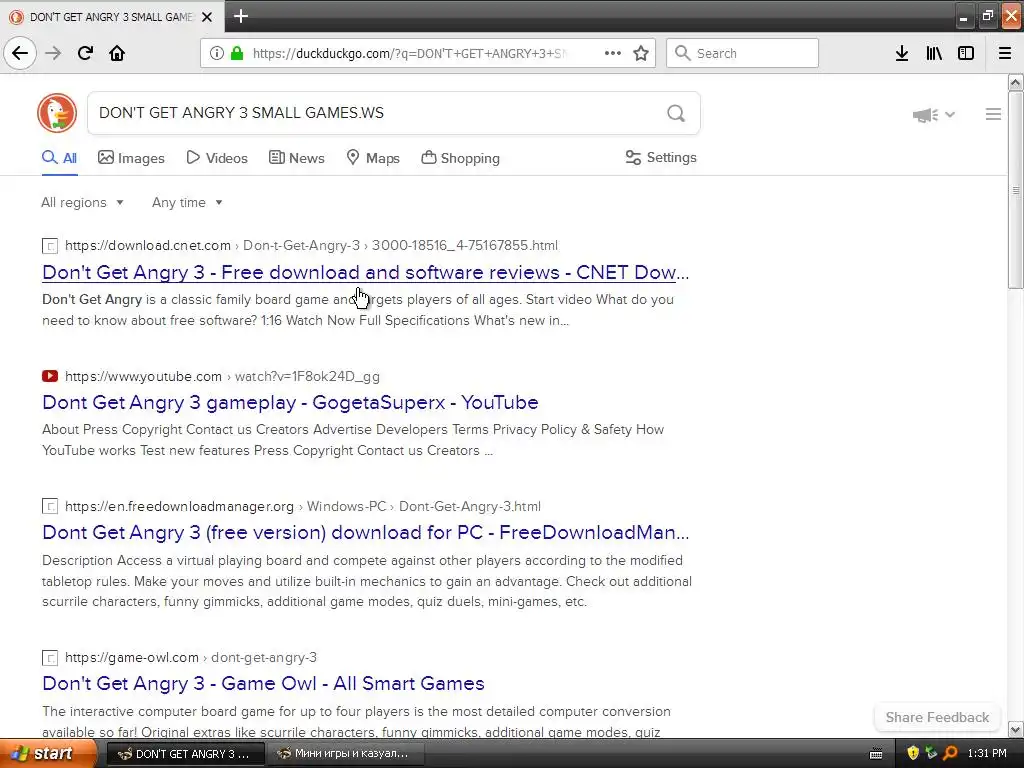Open Game Owl All Smart Games result
Screen dimensions: 1024x768
tap(263, 683)
